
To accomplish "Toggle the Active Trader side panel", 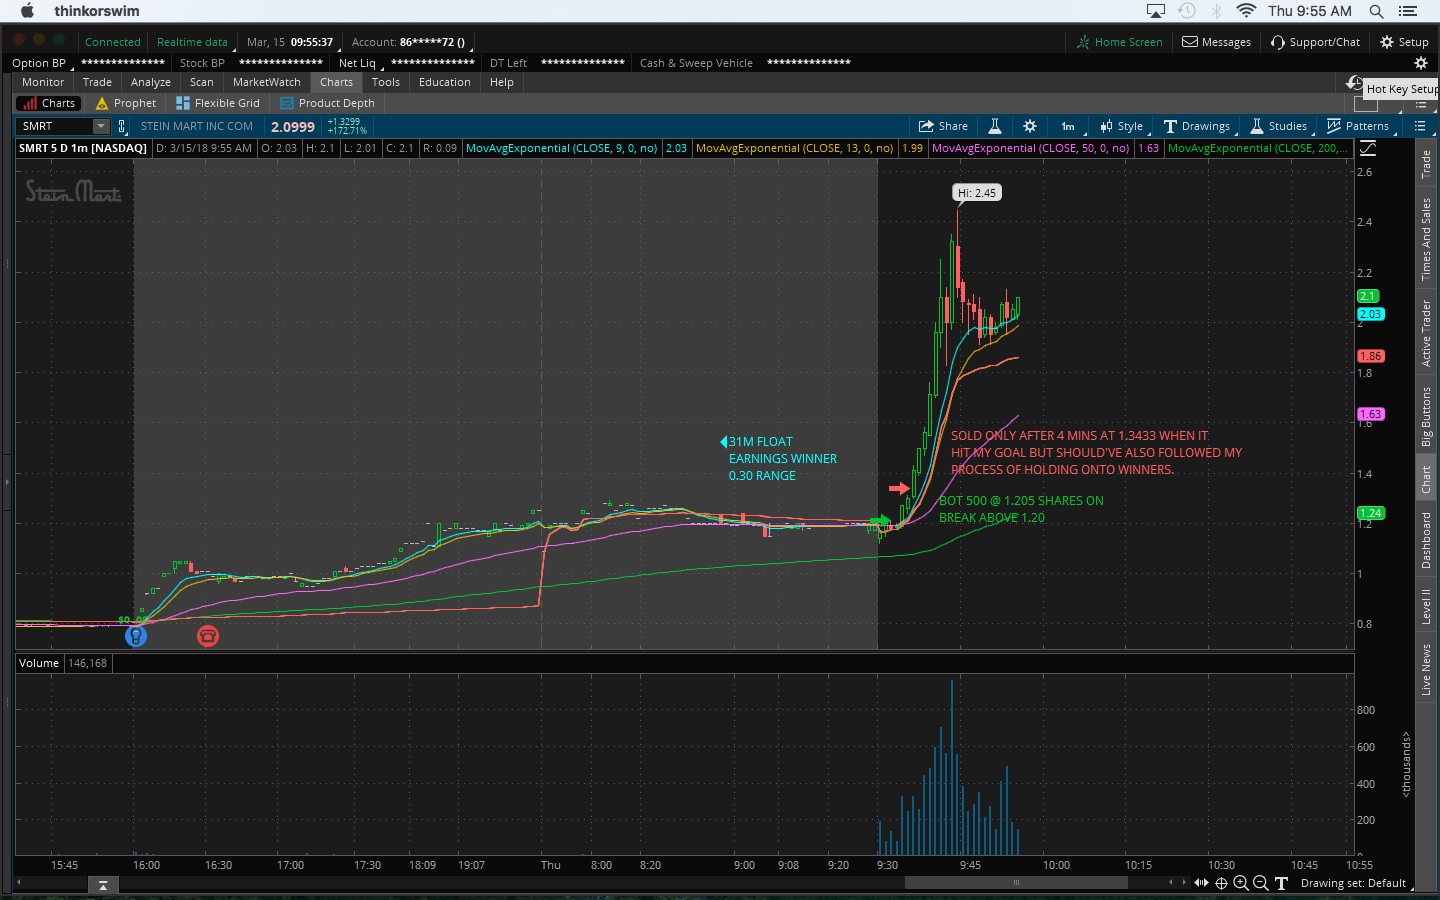I will 1426,333.
